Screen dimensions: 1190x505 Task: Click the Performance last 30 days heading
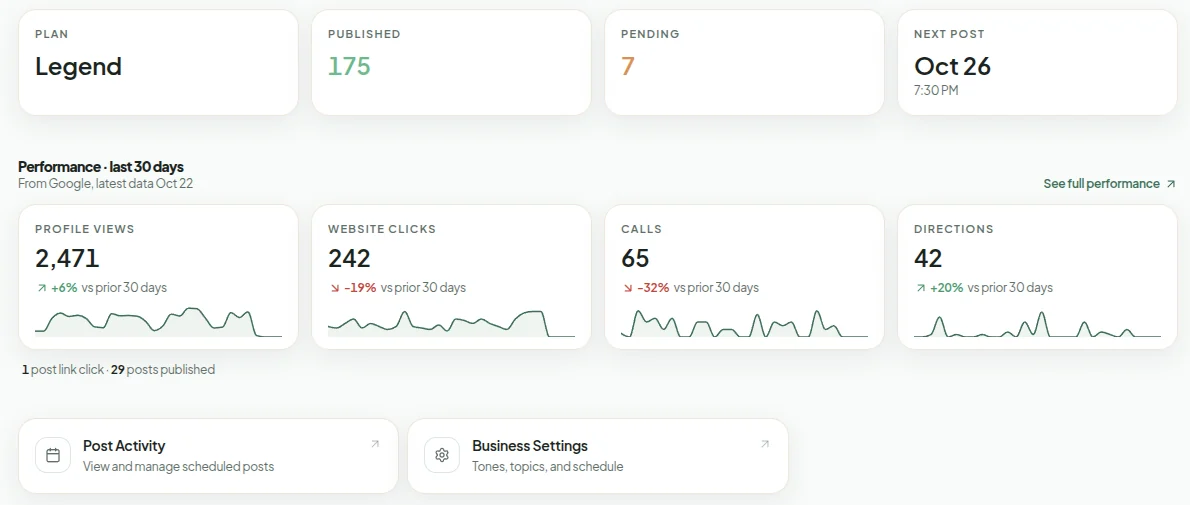(x=101, y=167)
